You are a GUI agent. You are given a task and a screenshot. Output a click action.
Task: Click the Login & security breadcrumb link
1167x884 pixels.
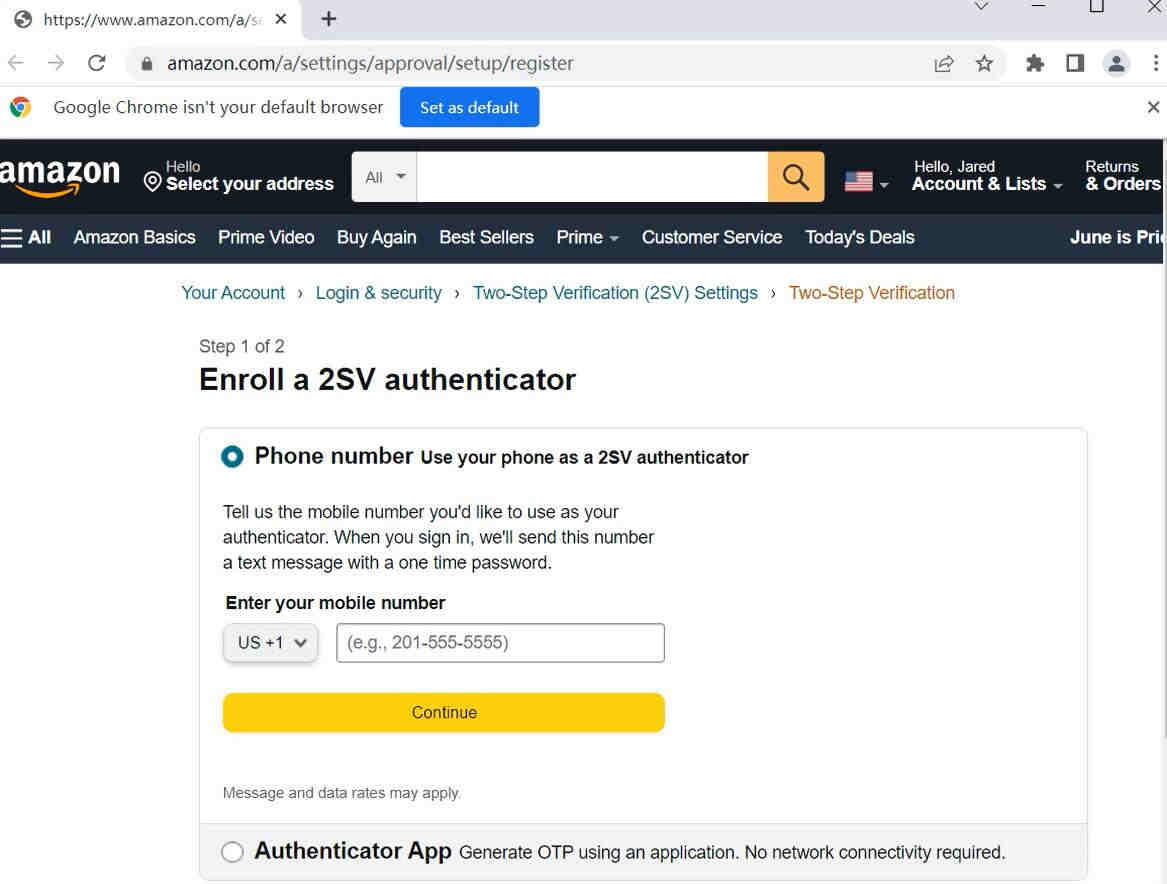pos(378,293)
